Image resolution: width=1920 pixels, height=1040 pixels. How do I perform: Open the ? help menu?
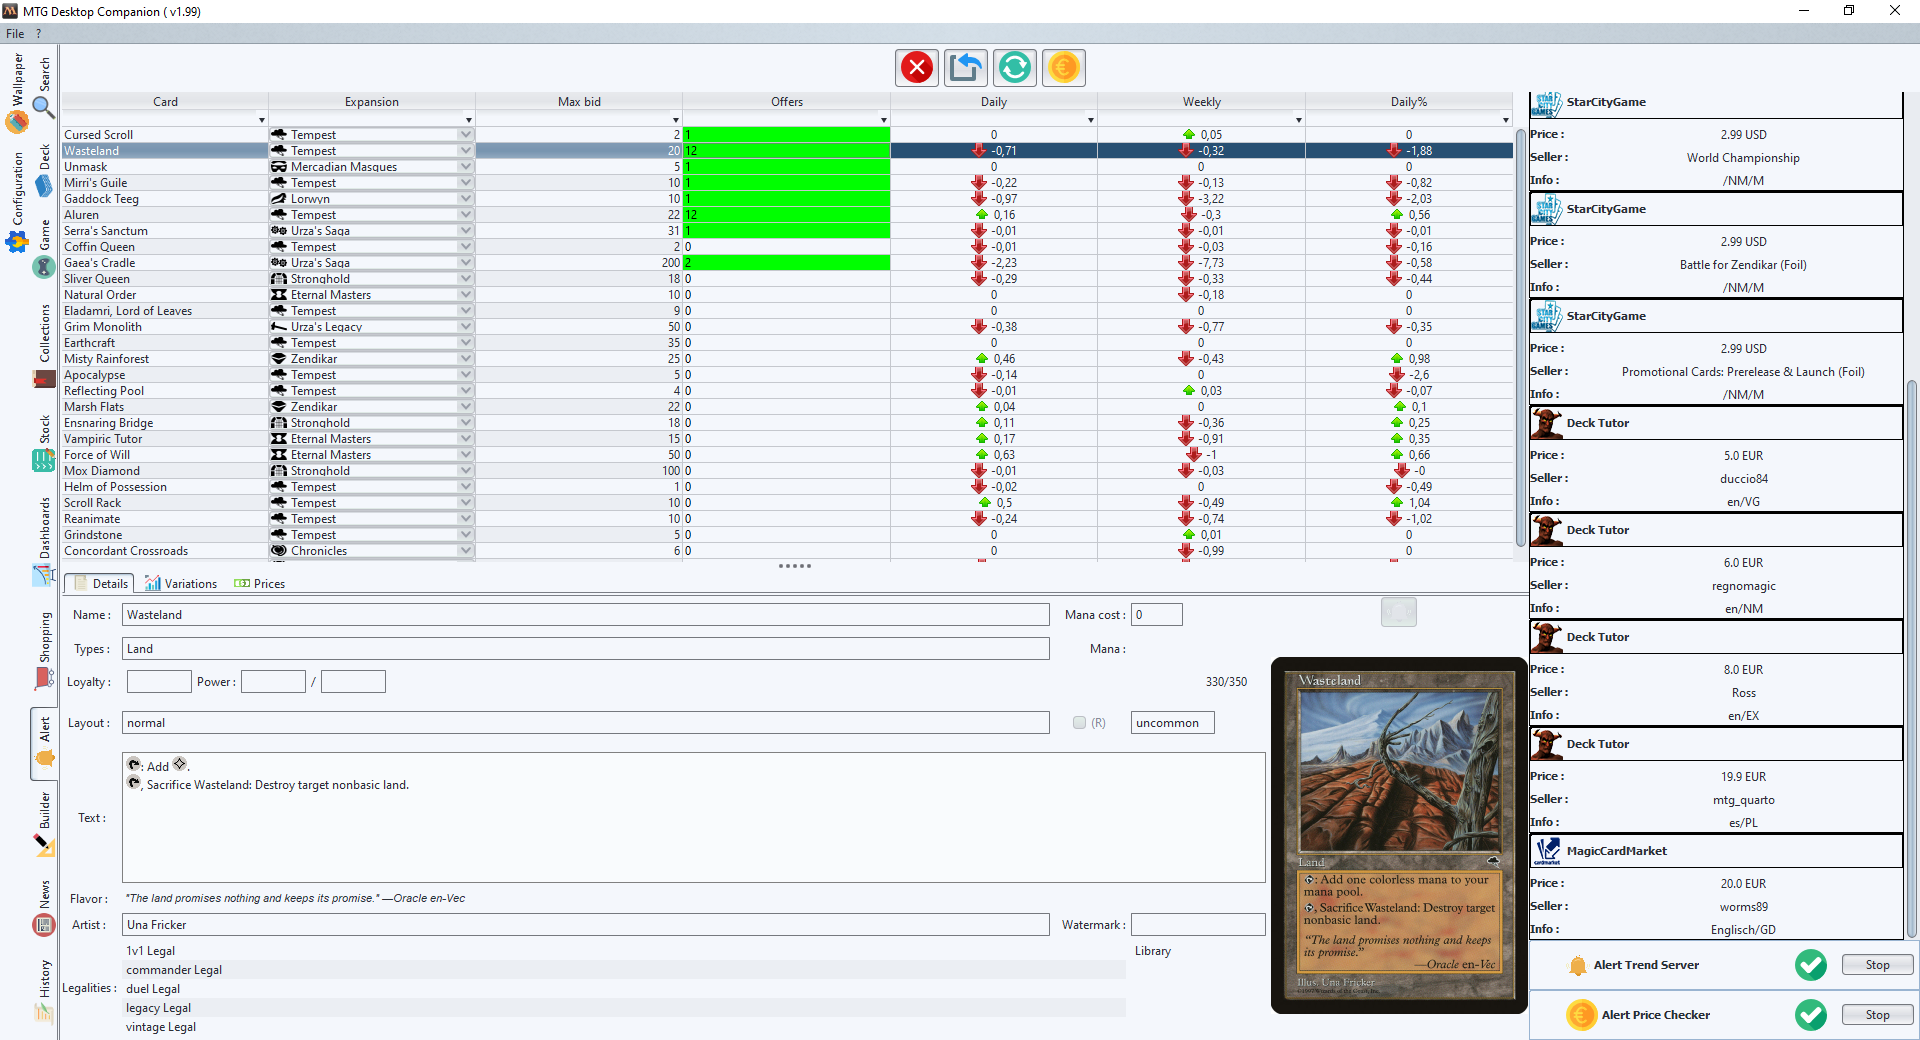point(39,34)
